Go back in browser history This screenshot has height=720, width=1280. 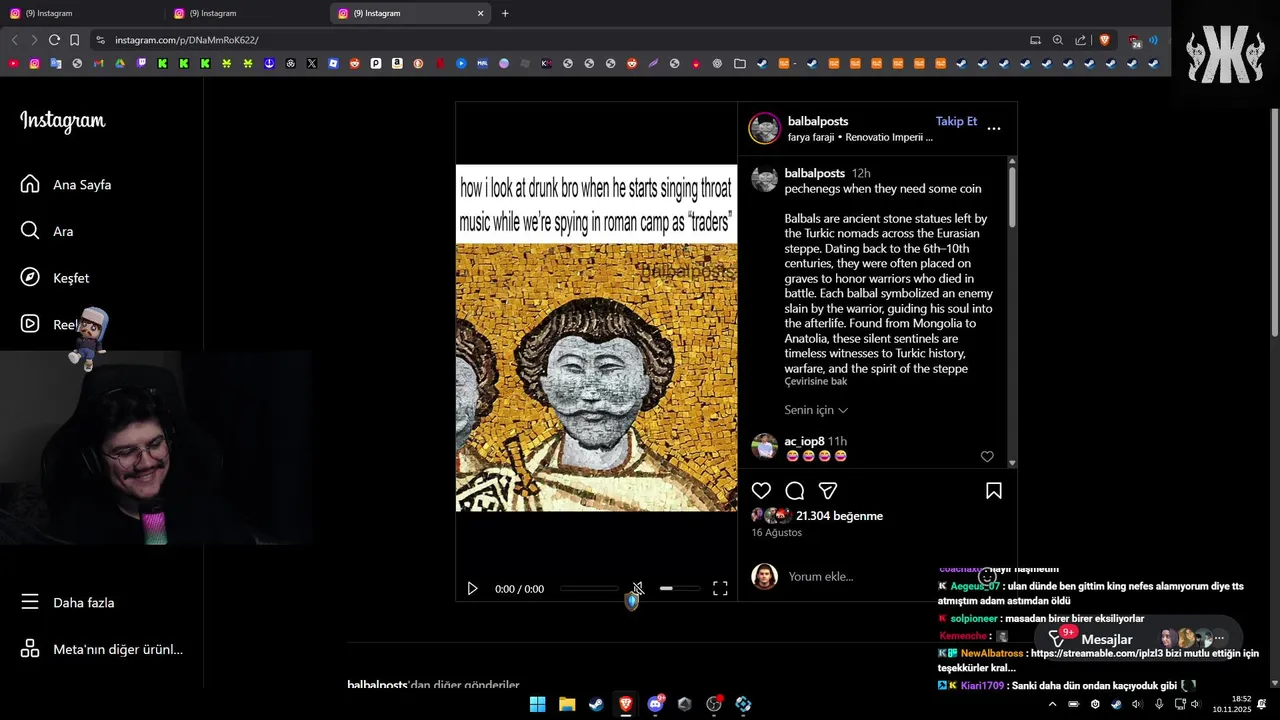tap(14, 40)
